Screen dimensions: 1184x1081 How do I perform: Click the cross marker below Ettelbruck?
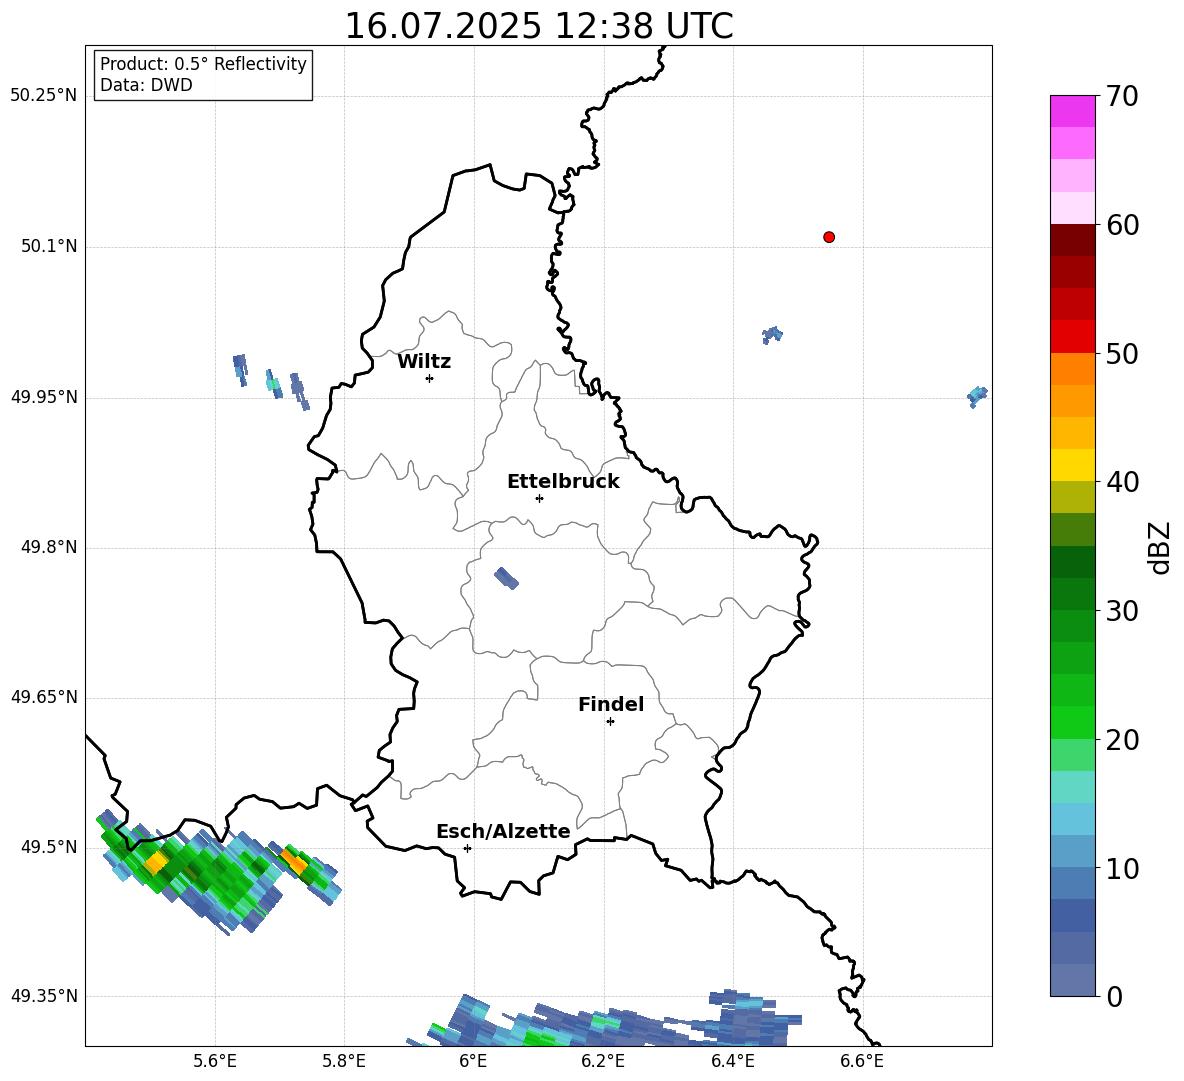click(x=539, y=498)
